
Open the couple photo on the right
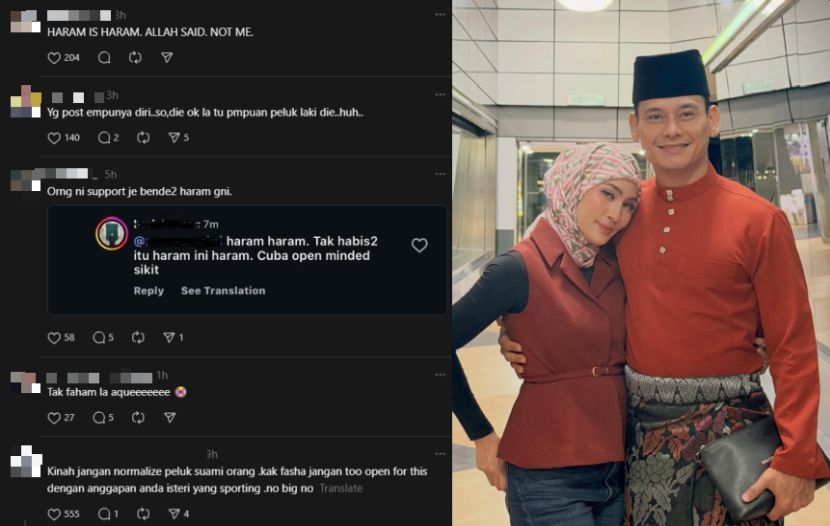point(641,263)
